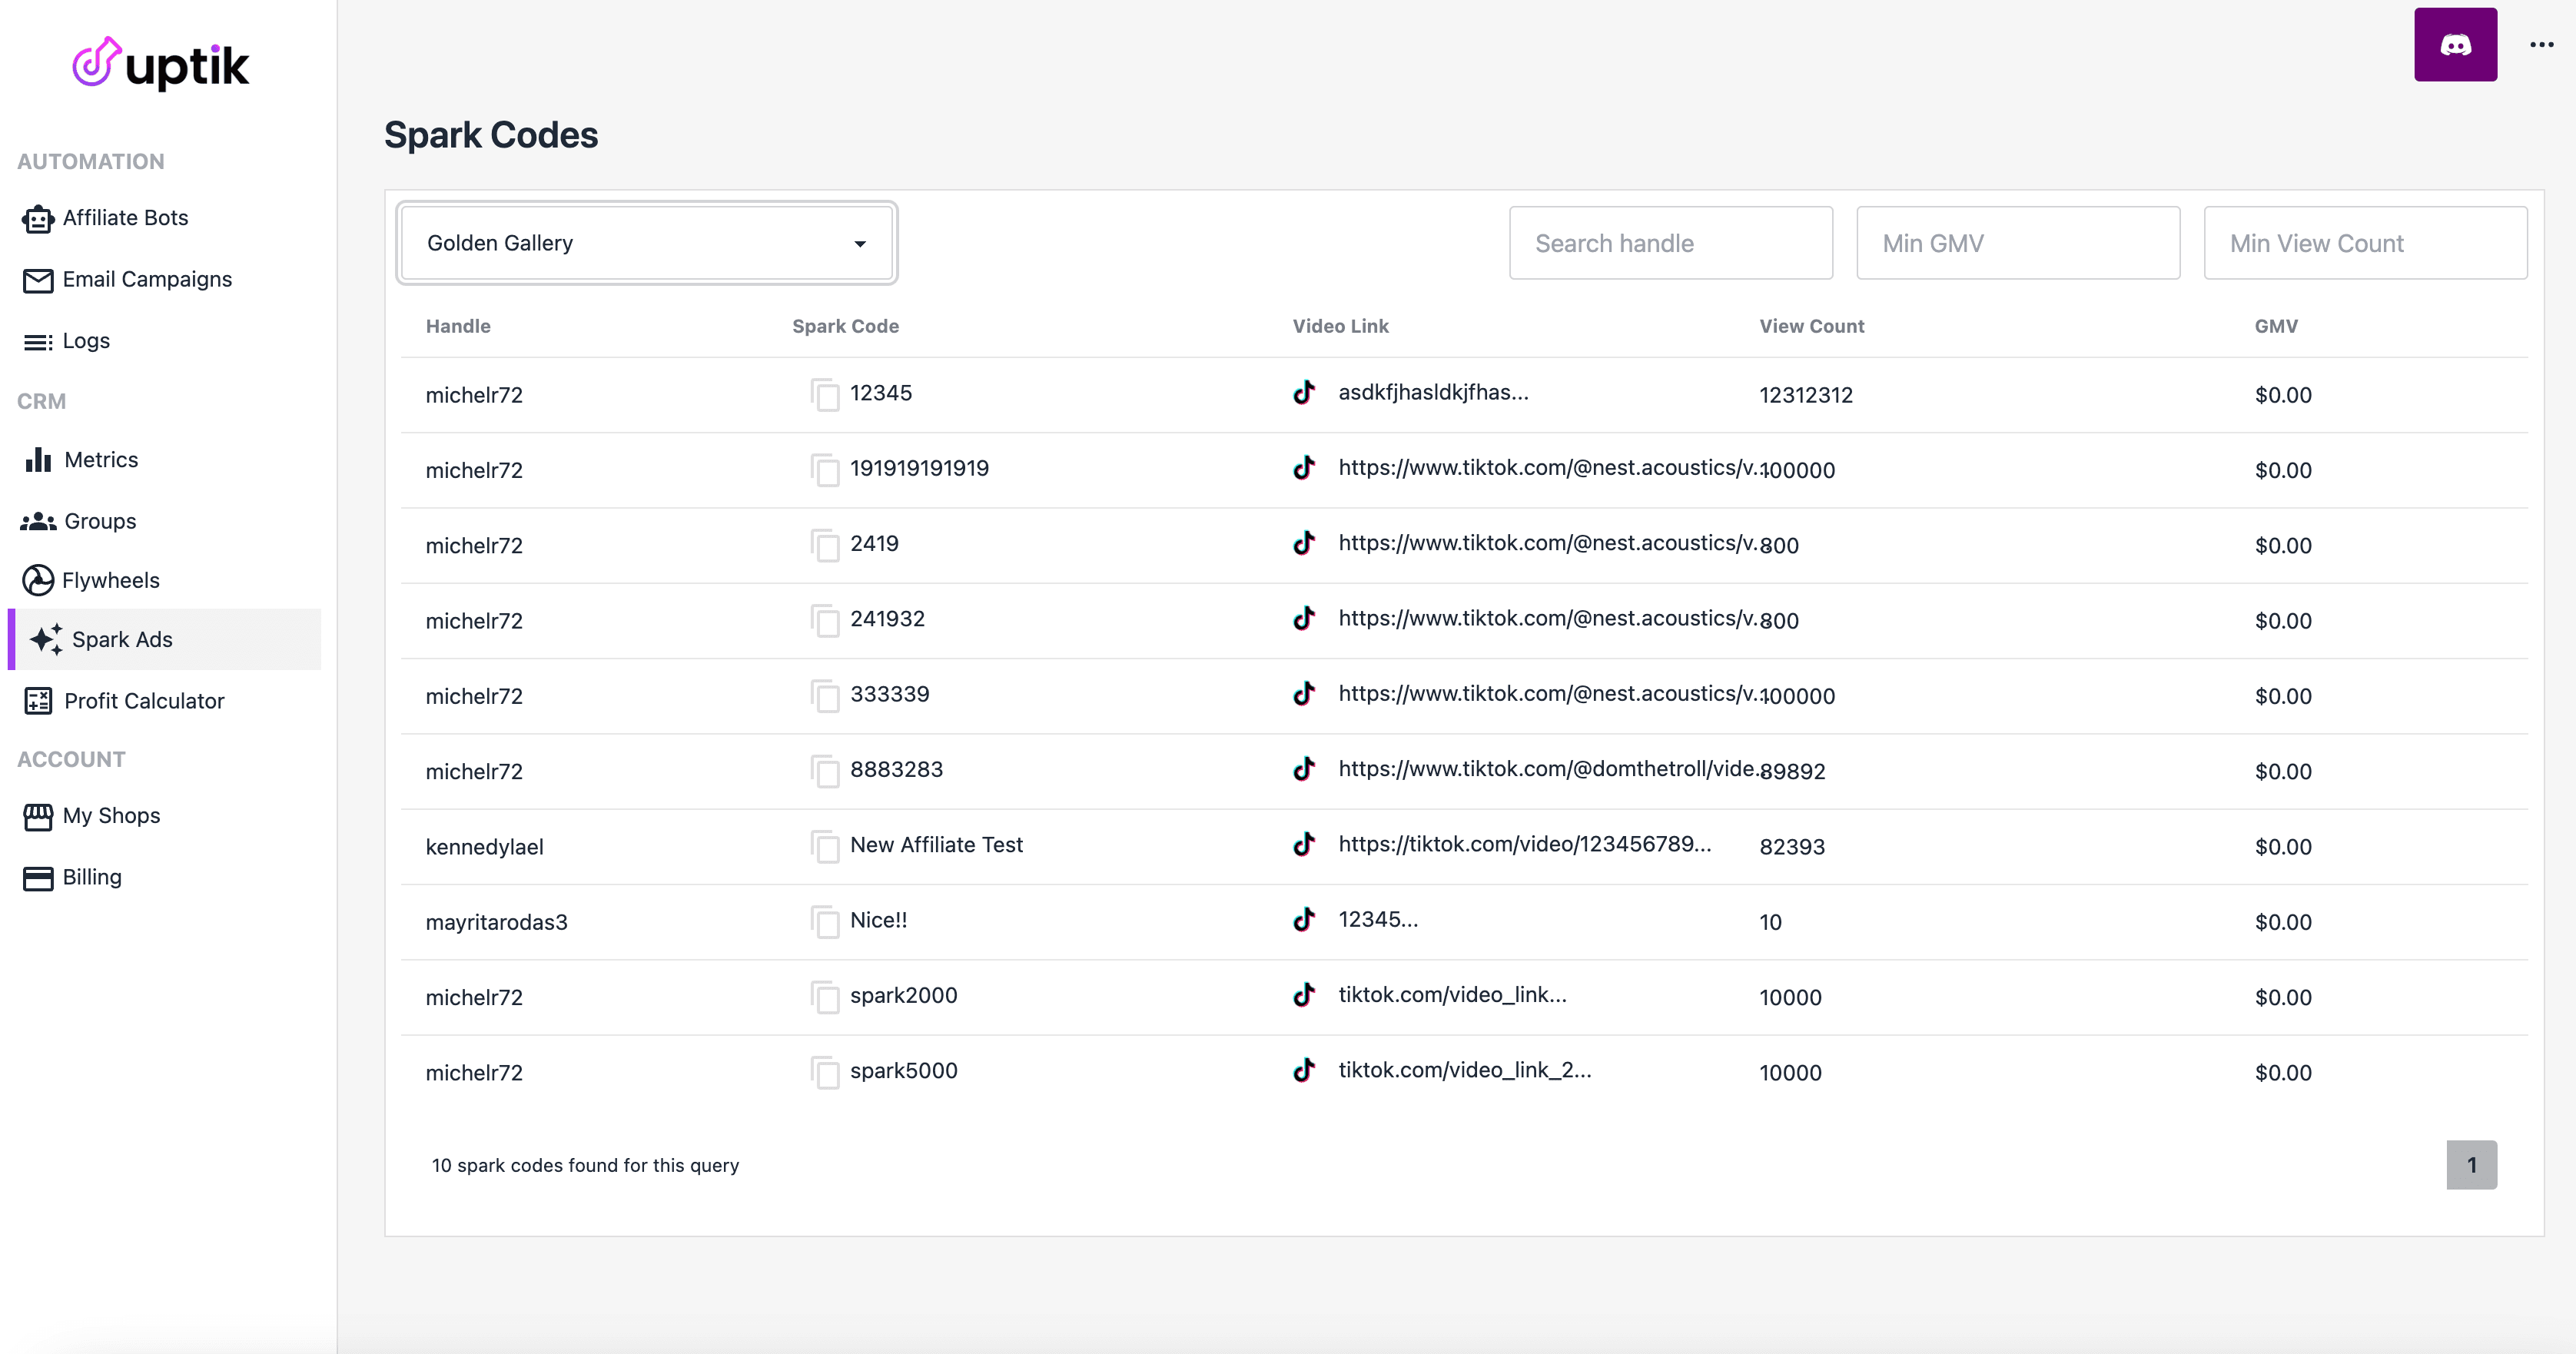This screenshot has height=1354, width=2576.
Task: Click TikTok icon for asdkfjhasldkjfhas video
Action: pyautogui.click(x=1304, y=392)
